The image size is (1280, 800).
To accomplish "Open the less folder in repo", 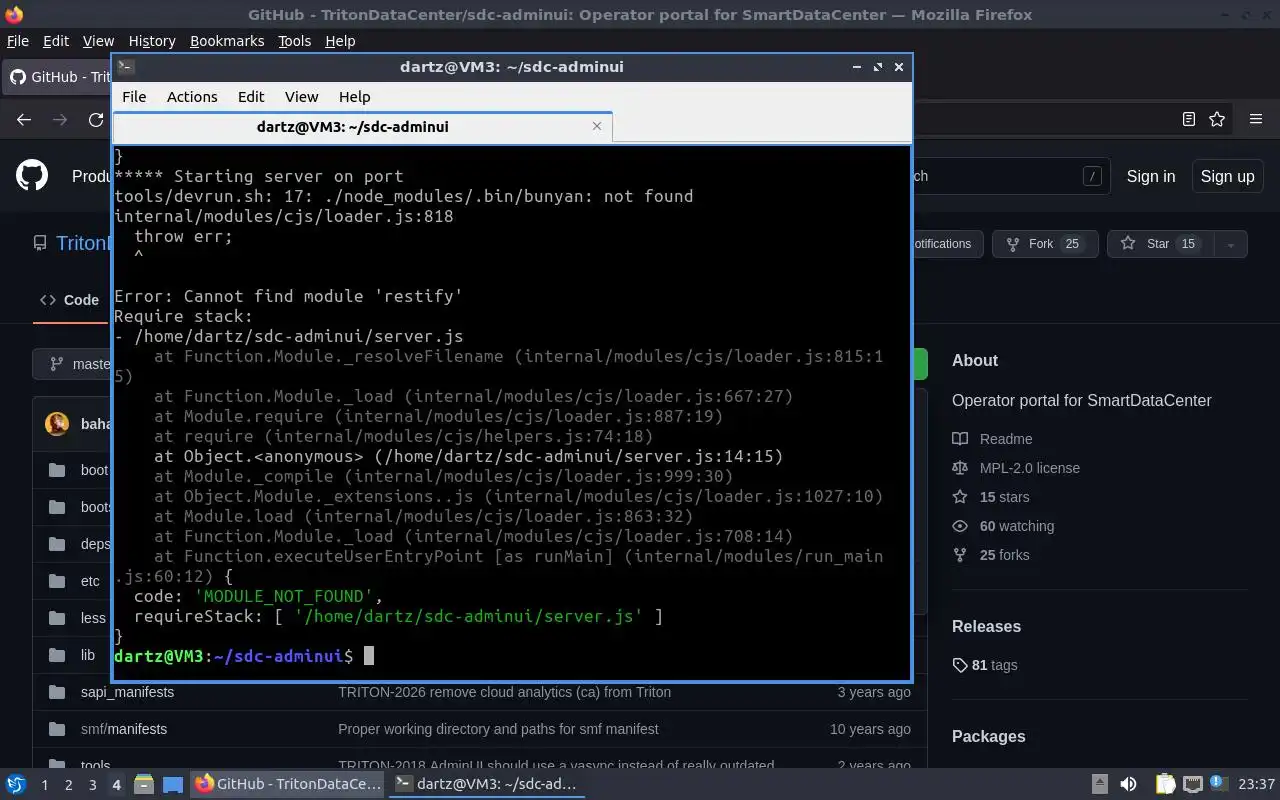I will click(93, 618).
